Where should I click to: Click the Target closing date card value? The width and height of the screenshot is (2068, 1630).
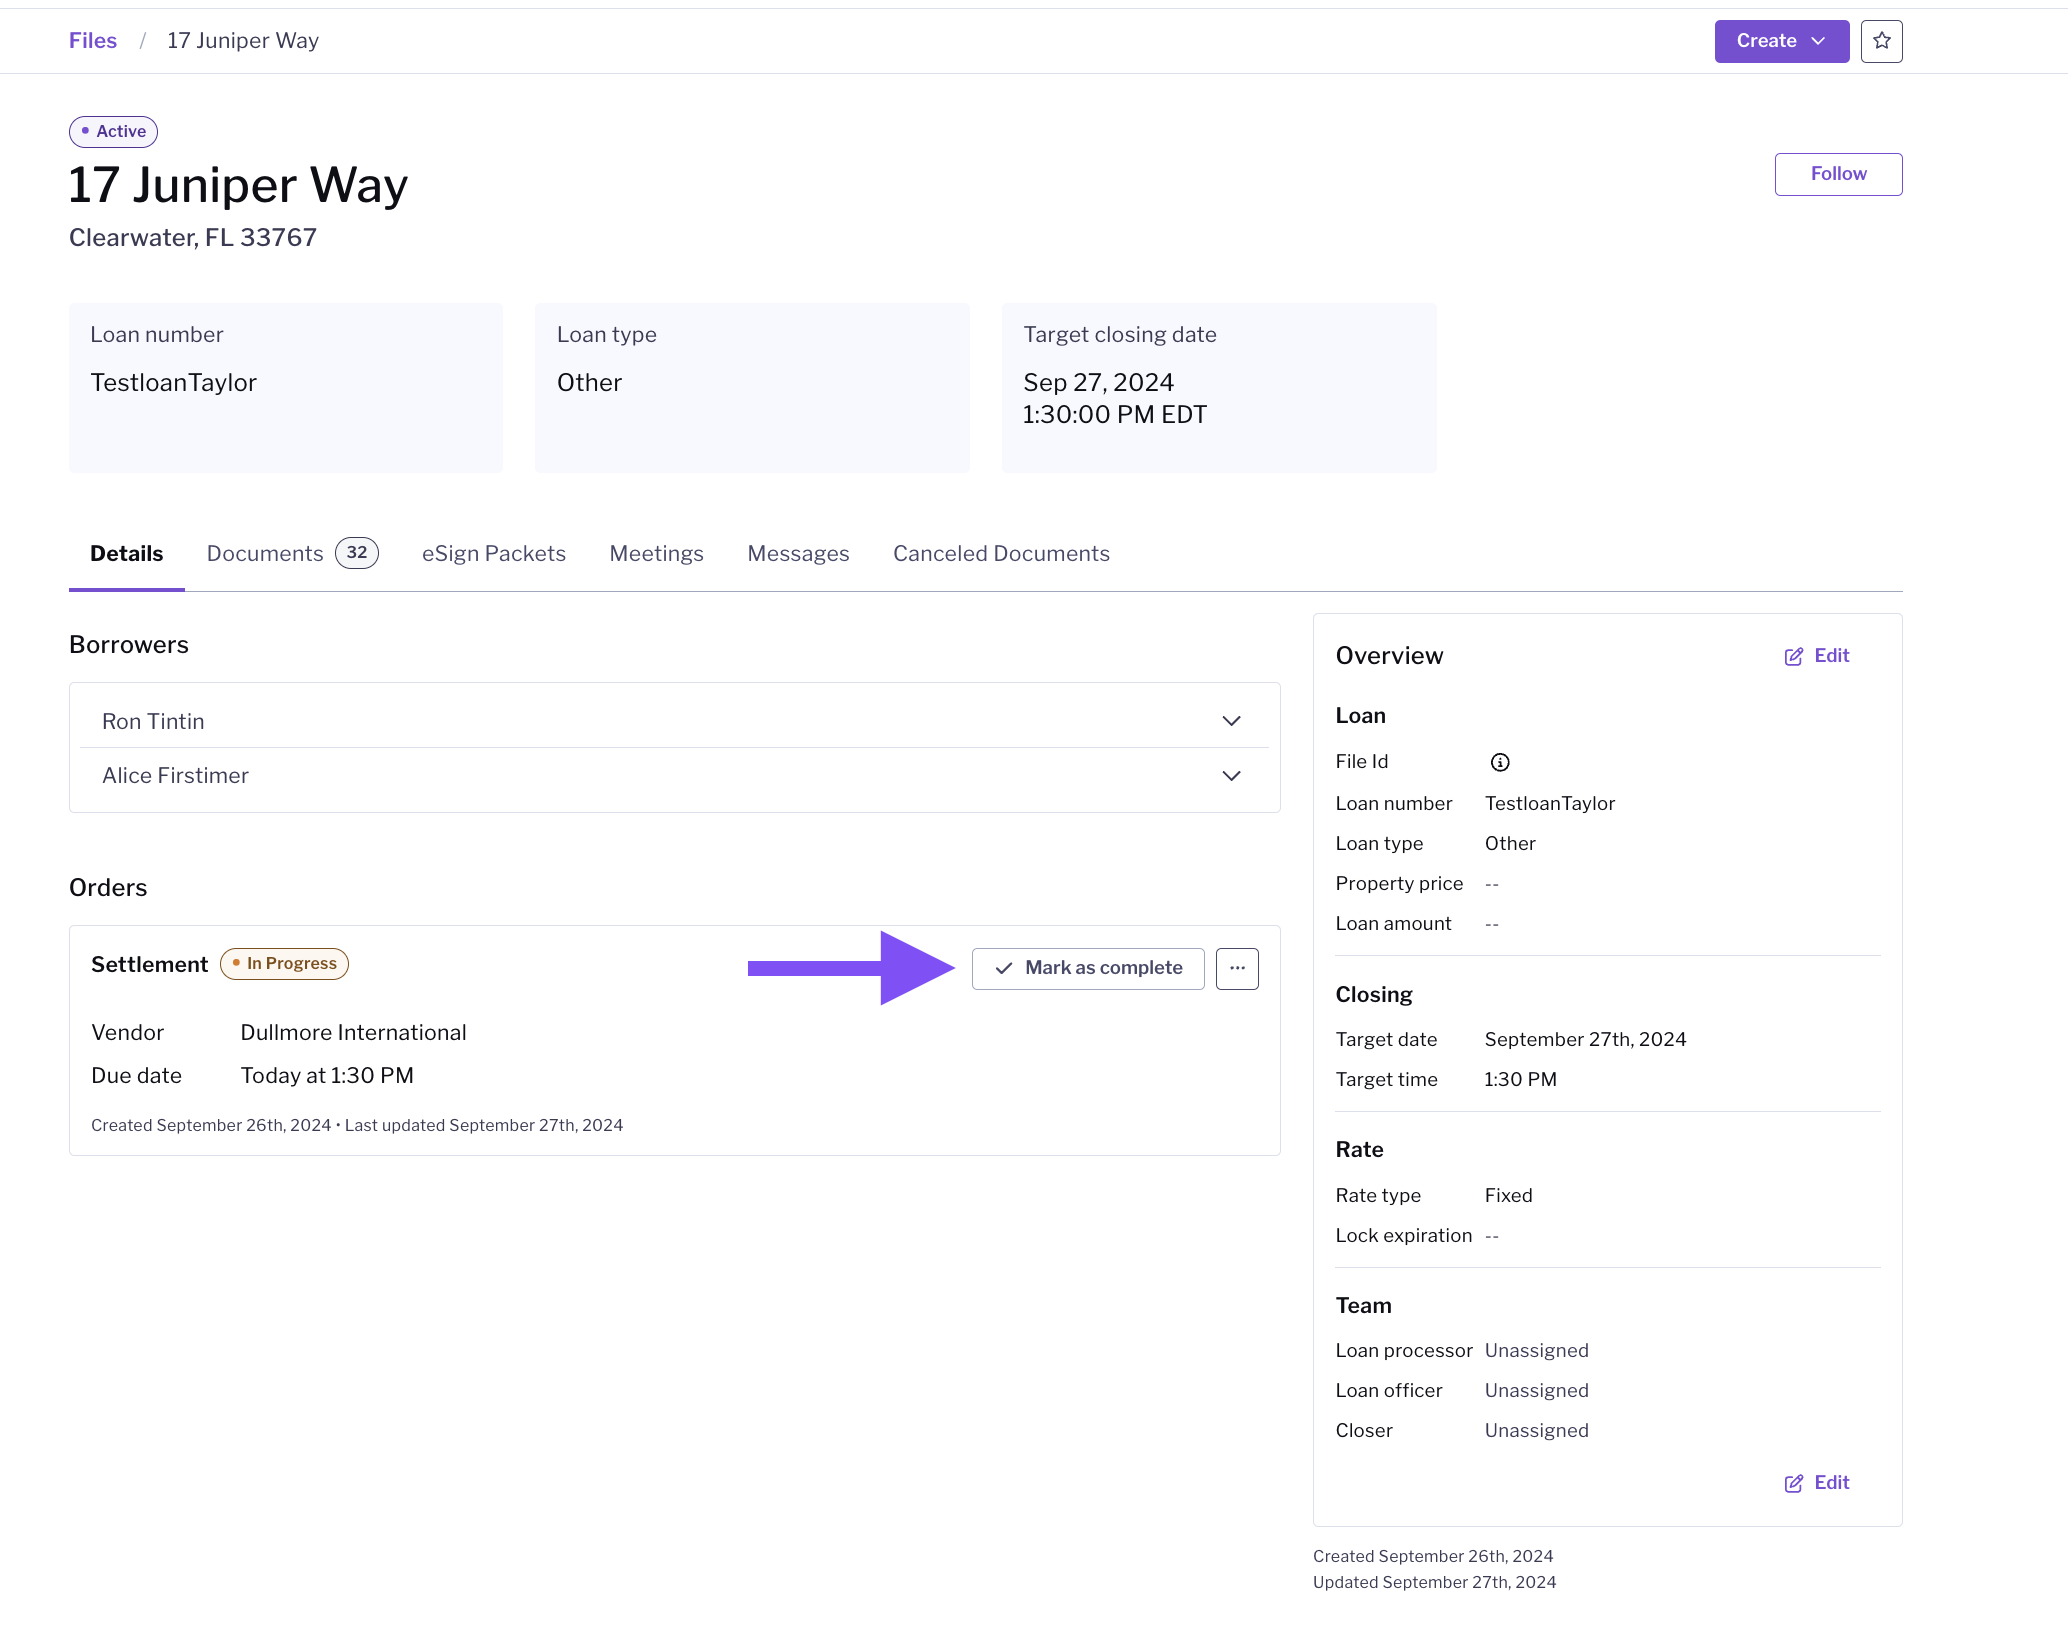pos(1115,398)
